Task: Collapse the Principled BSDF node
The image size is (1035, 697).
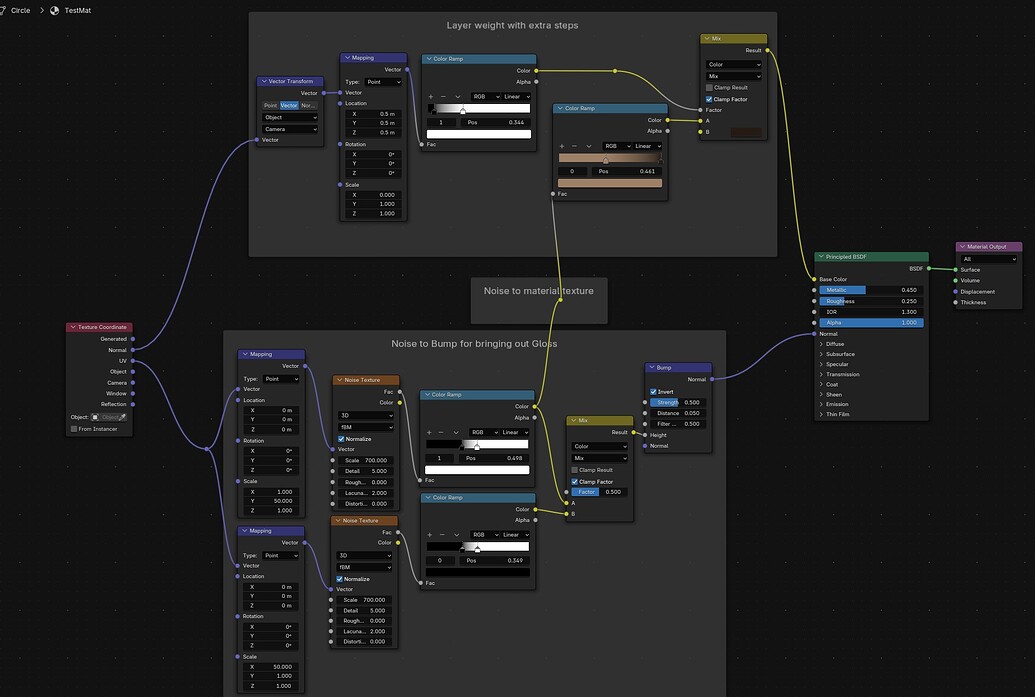Action: point(821,257)
